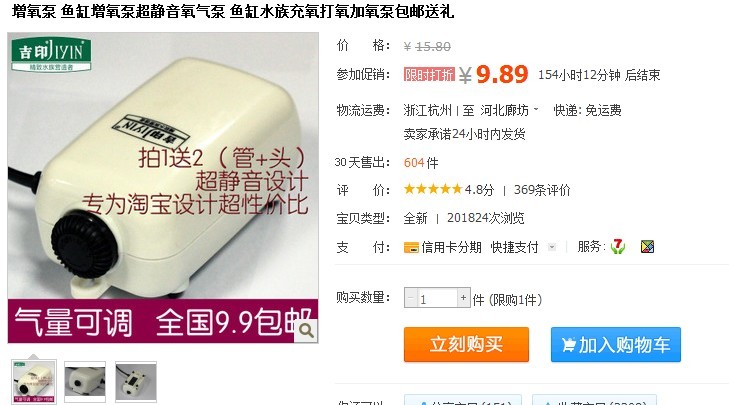Click the JIYIN brand logo on image
The width and height of the screenshot is (729, 405).
point(51,54)
